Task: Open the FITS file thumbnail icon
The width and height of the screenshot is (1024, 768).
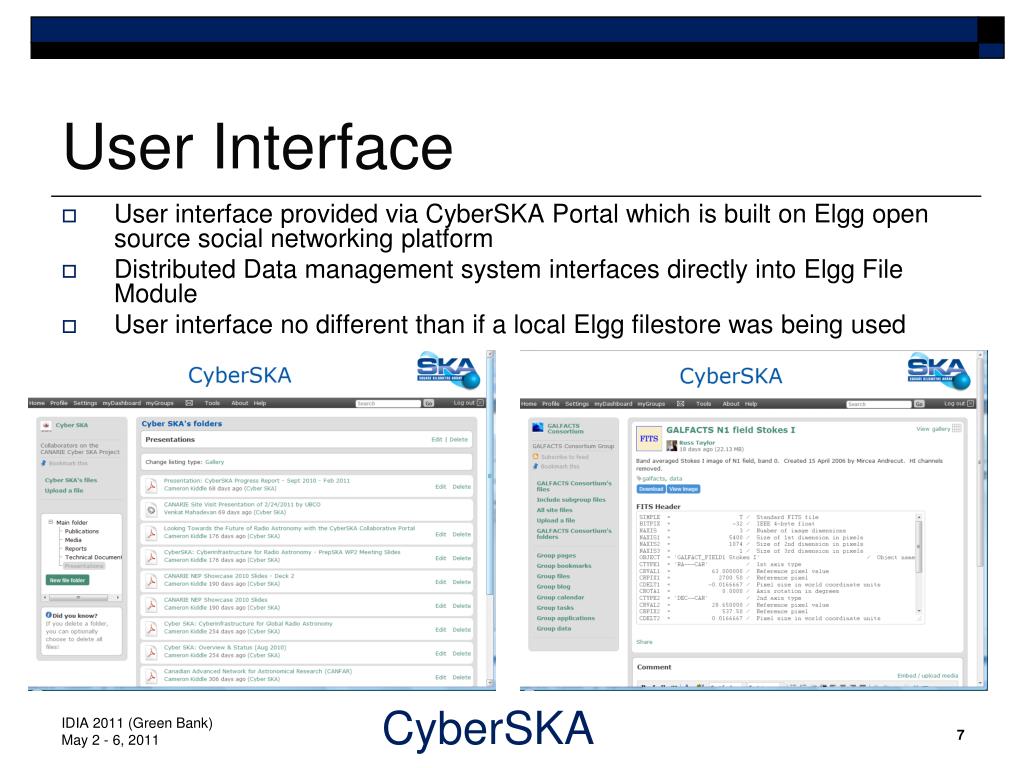Action: tap(648, 439)
